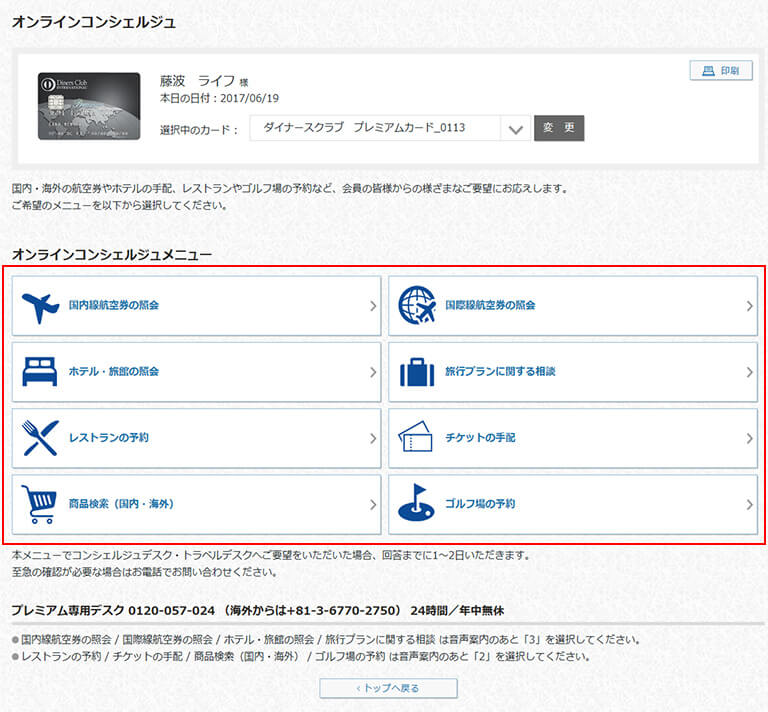Viewport: 768px width, 712px height.
Task: Expand the chevron on ゴルフ場の予約 row
Action: coord(749,505)
